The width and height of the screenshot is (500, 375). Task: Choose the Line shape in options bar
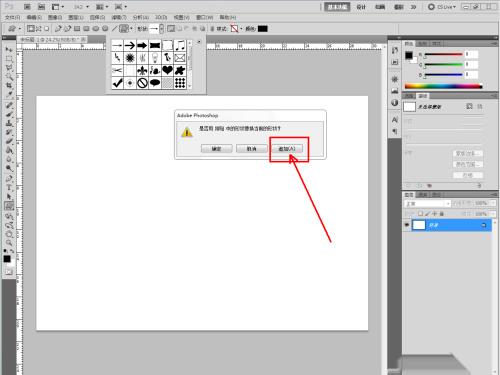tap(114, 29)
